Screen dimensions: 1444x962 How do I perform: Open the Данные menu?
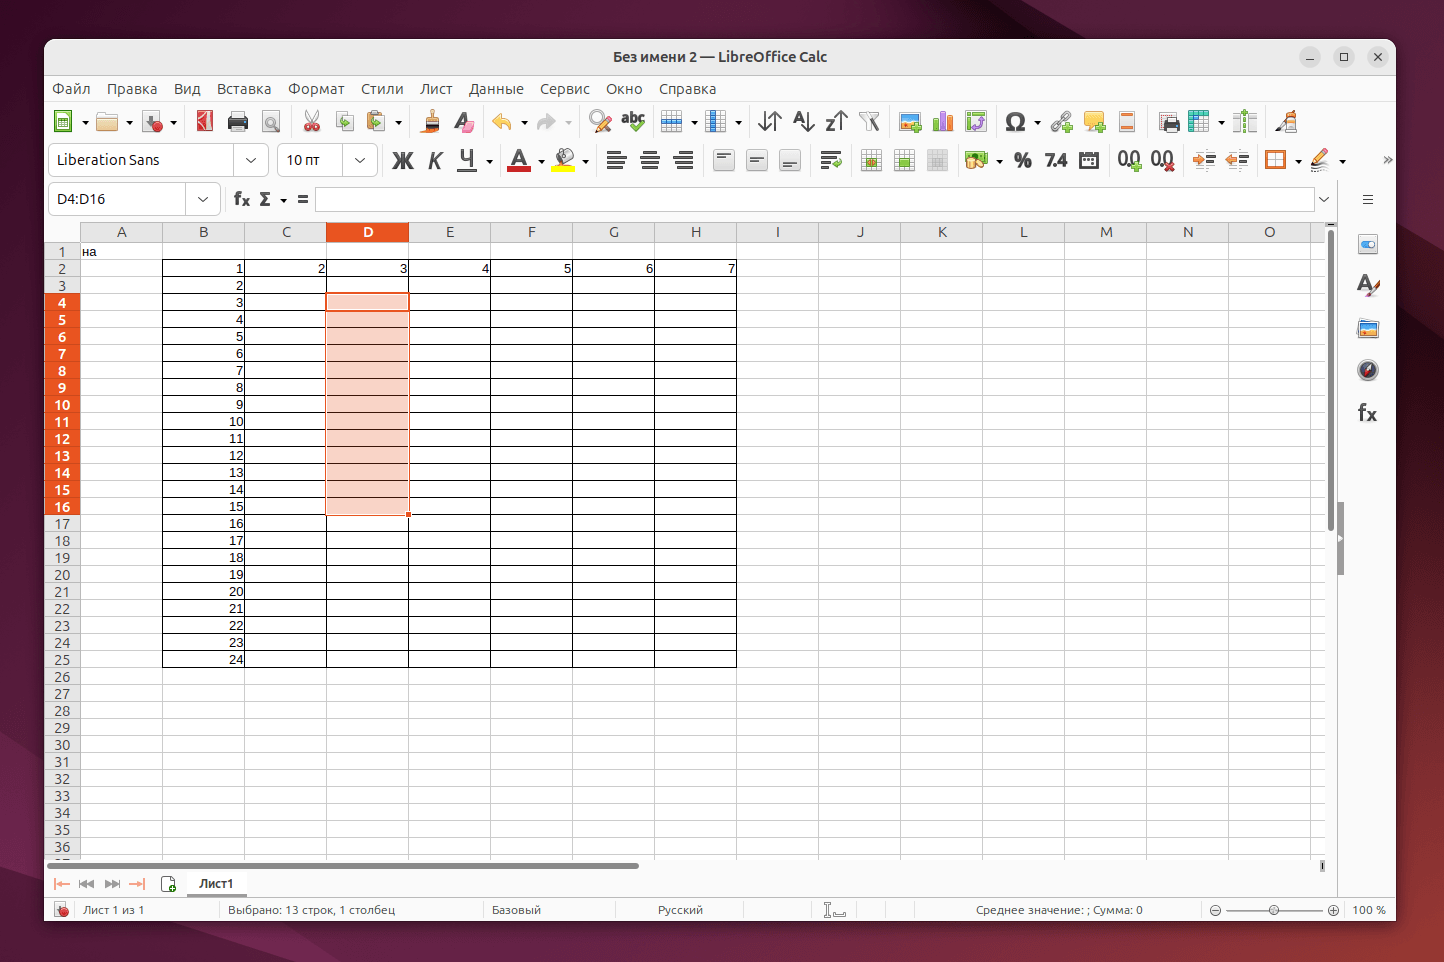[x=496, y=89]
